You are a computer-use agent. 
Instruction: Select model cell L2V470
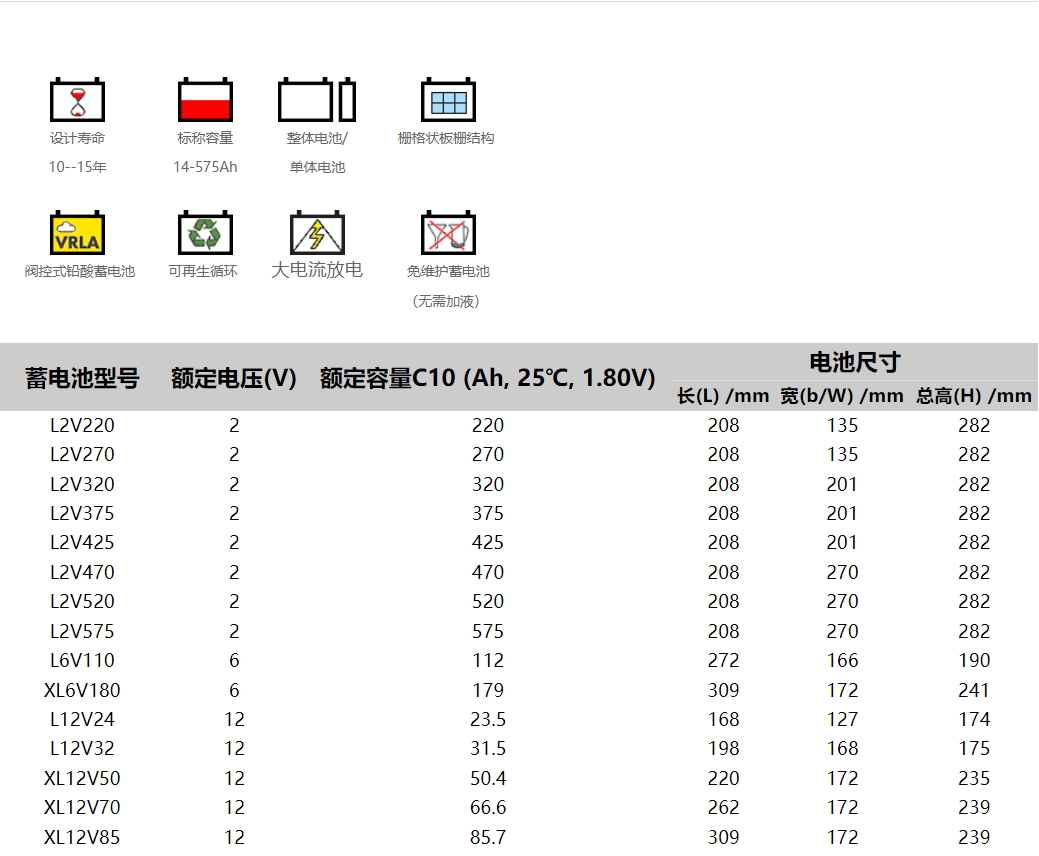[x=82, y=572]
